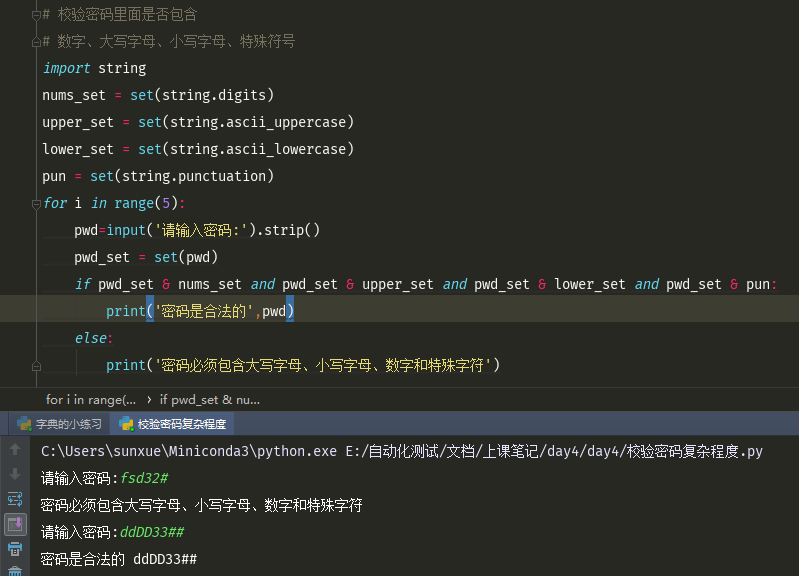Click the print console output icon
This screenshot has height=576, width=799.
coord(15,548)
